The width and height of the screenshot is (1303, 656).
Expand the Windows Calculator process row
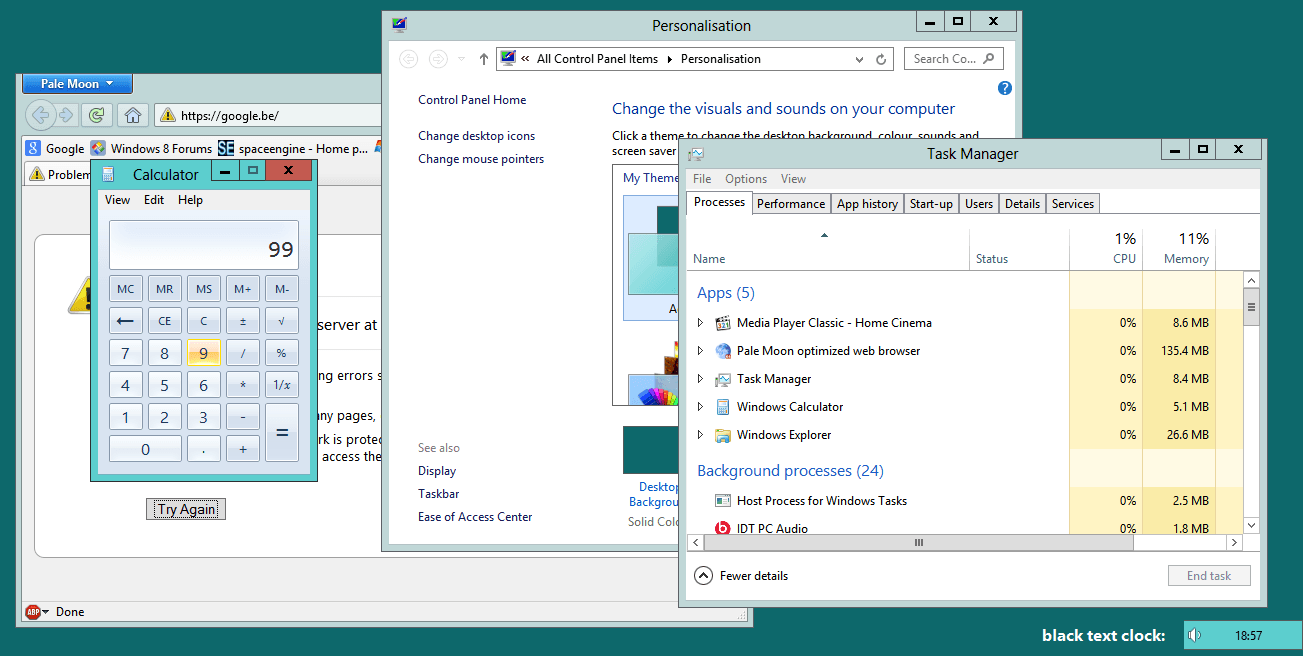700,407
